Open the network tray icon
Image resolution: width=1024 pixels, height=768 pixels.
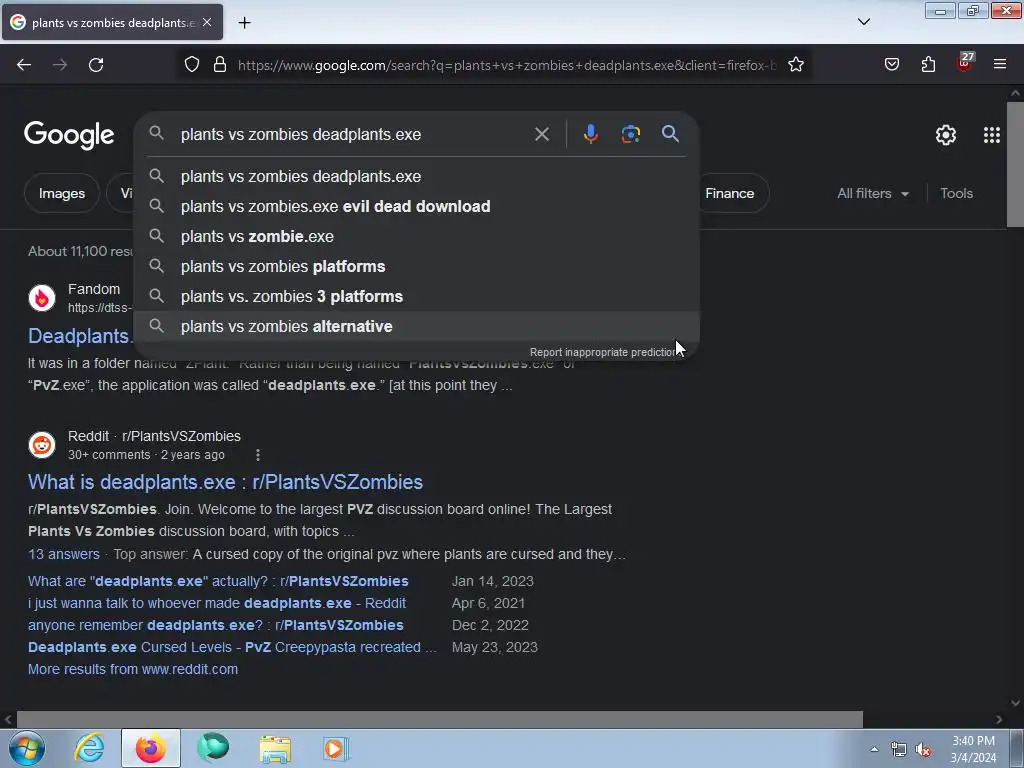click(x=899, y=750)
